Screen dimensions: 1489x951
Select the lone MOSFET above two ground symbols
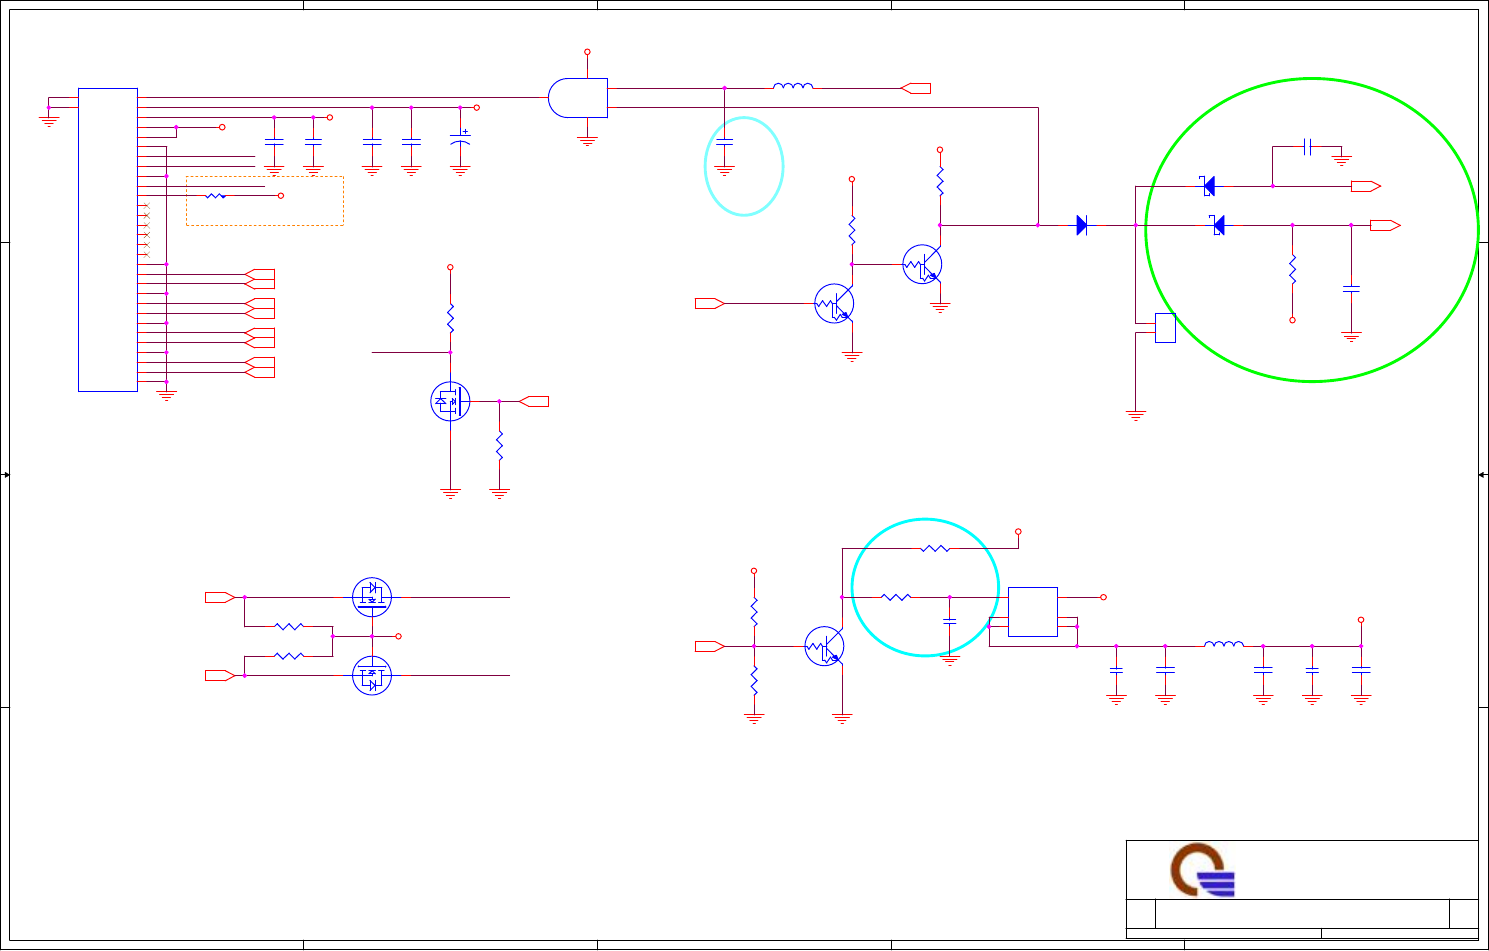(450, 401)
